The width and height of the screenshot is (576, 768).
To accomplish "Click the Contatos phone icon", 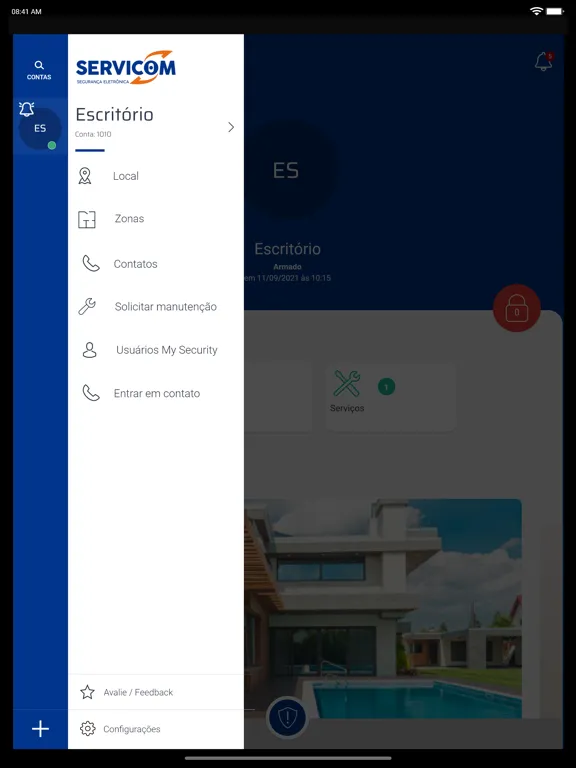I will (x=91, y=264).
